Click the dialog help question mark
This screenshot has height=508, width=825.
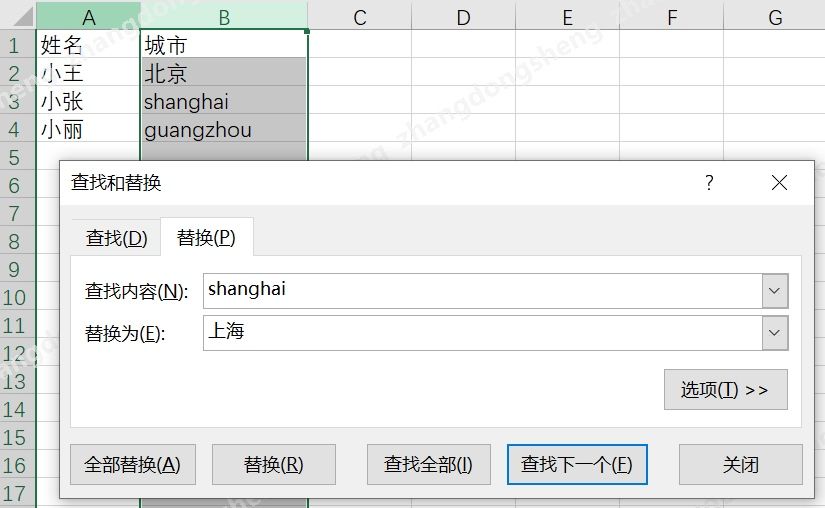(709, 183)
